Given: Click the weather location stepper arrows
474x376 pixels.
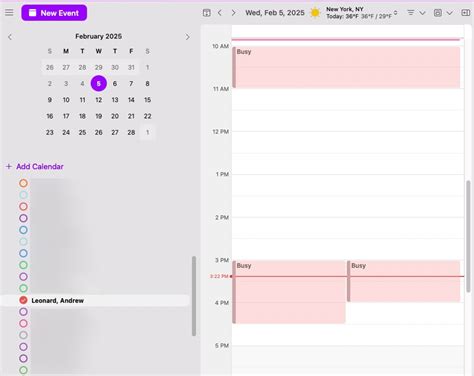Looking at the screenshot, I should click(x=395, y=13).
